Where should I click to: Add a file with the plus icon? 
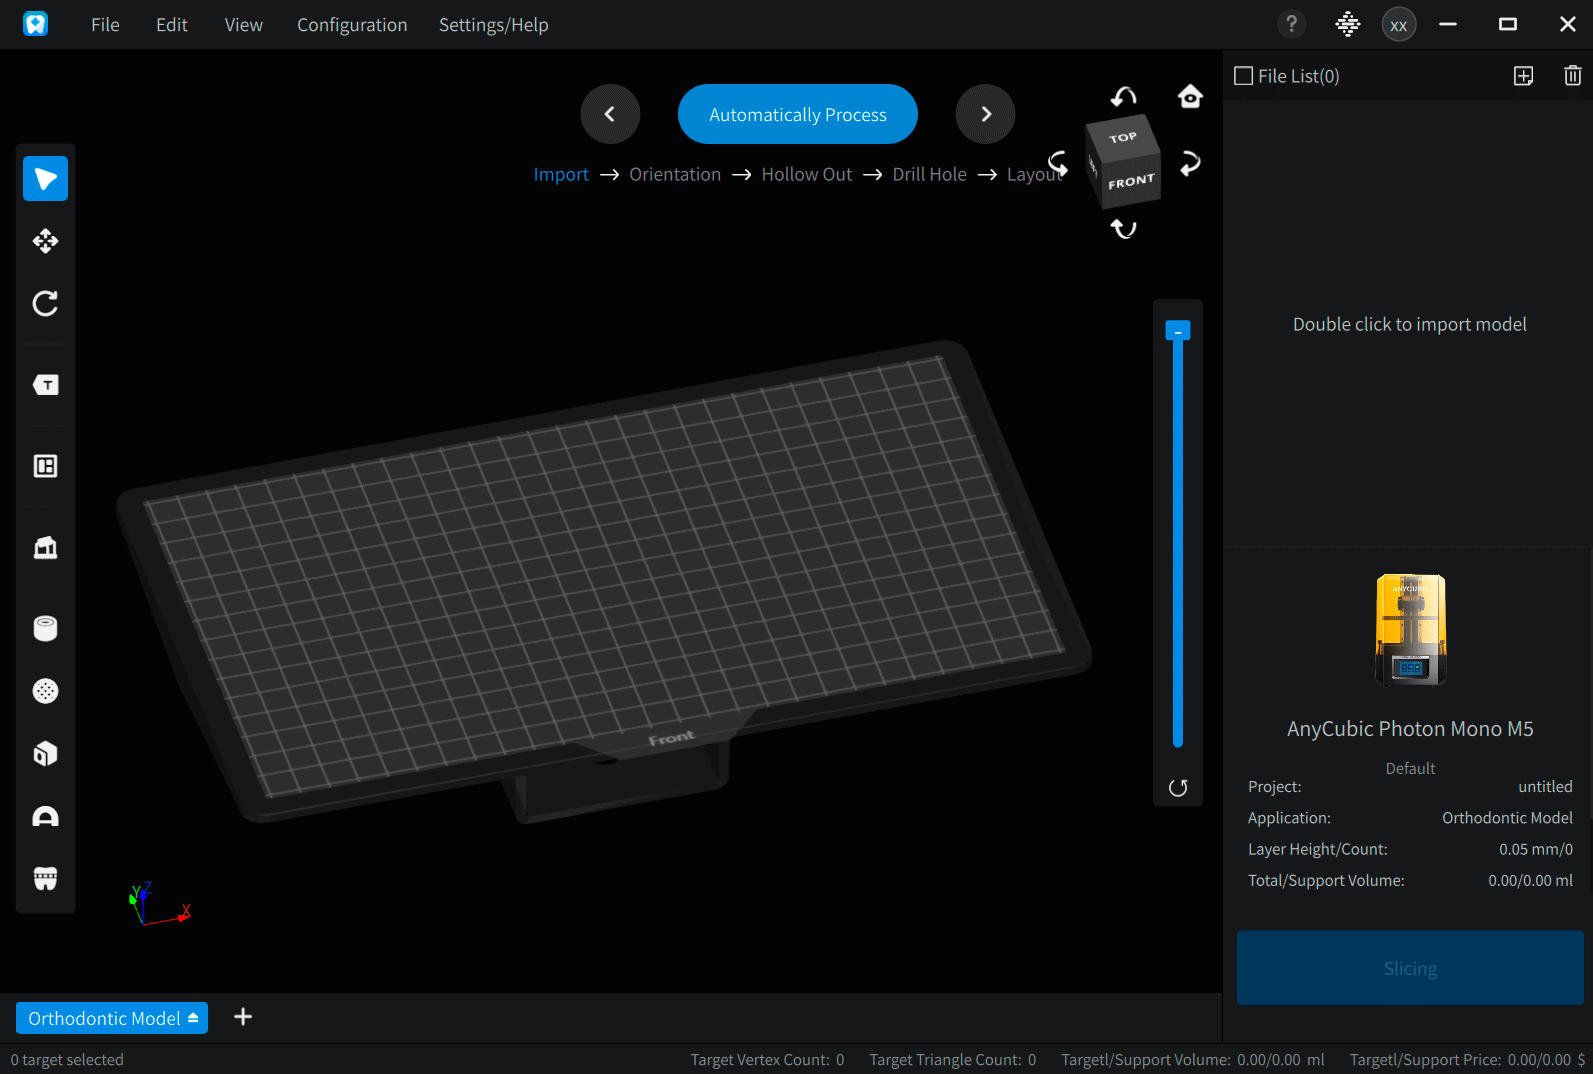click(1523, 76)
